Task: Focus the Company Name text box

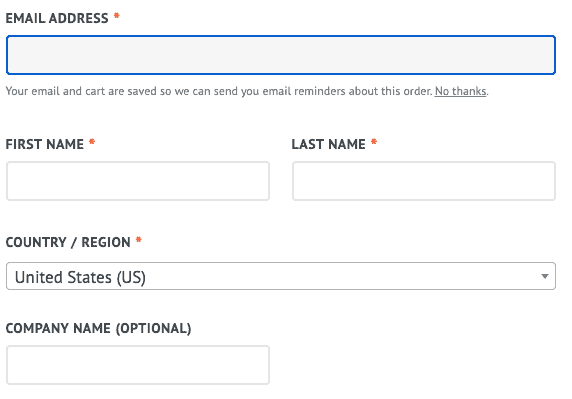Action: (x=138, y=365)
